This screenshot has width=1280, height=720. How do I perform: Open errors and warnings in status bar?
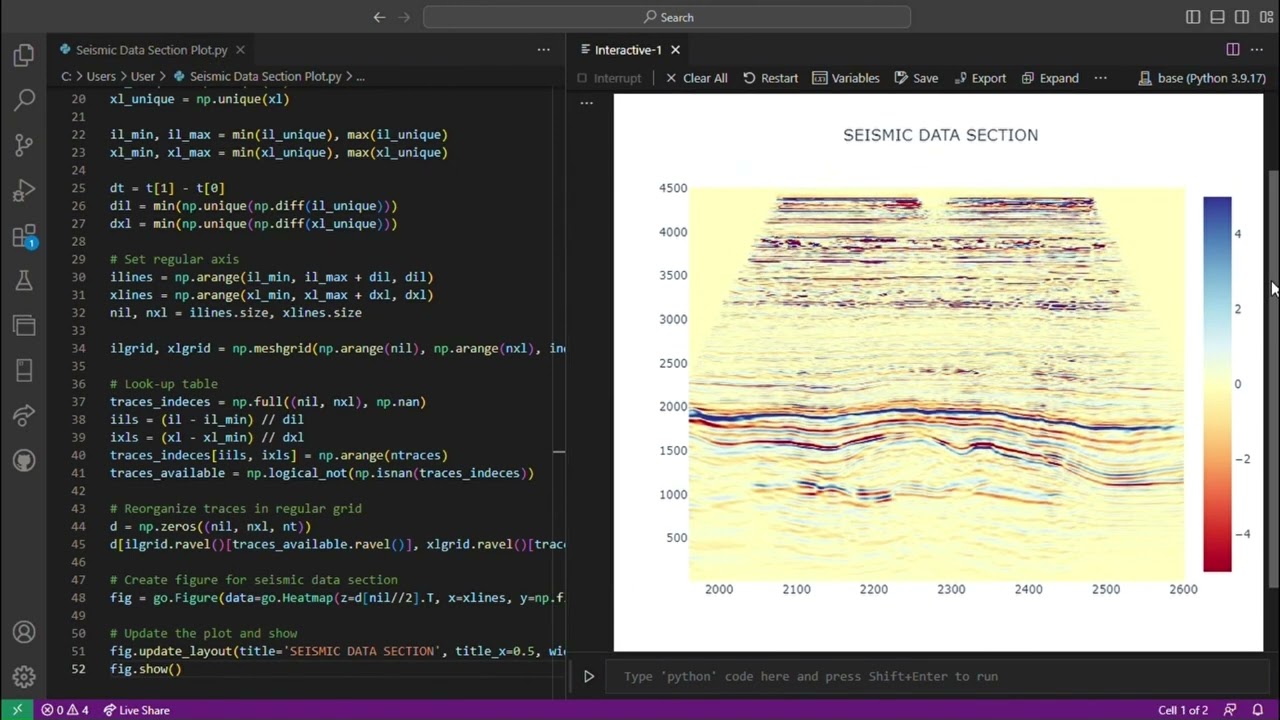click(x=65, y=710)
